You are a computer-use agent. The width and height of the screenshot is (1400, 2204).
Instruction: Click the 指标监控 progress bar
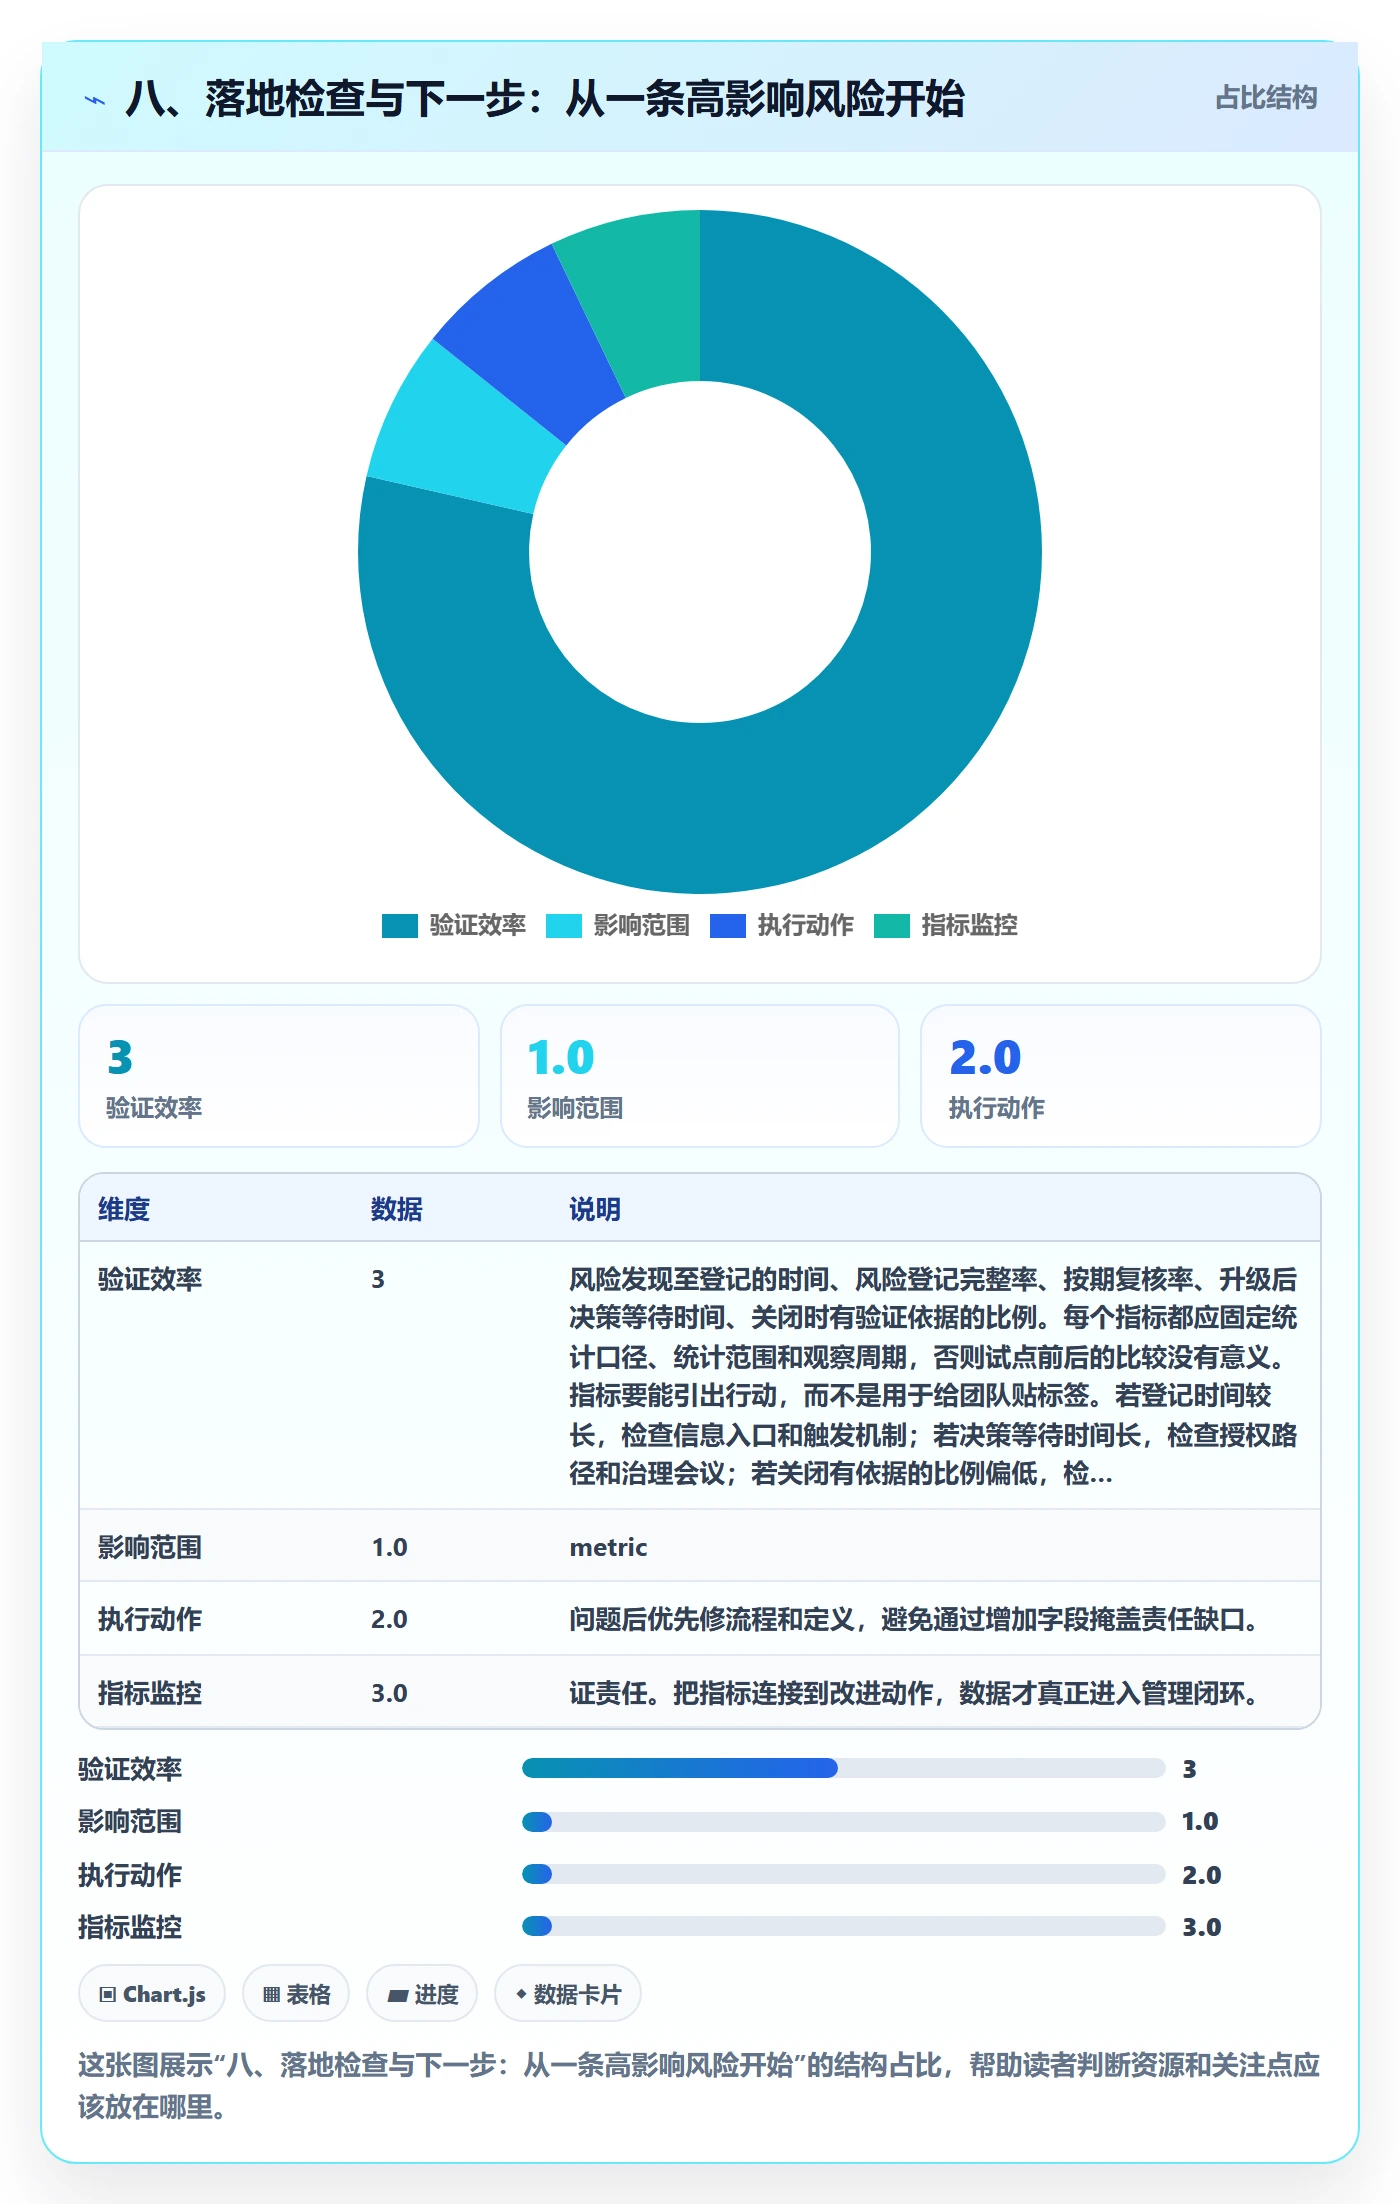(x=843, y=1926)
